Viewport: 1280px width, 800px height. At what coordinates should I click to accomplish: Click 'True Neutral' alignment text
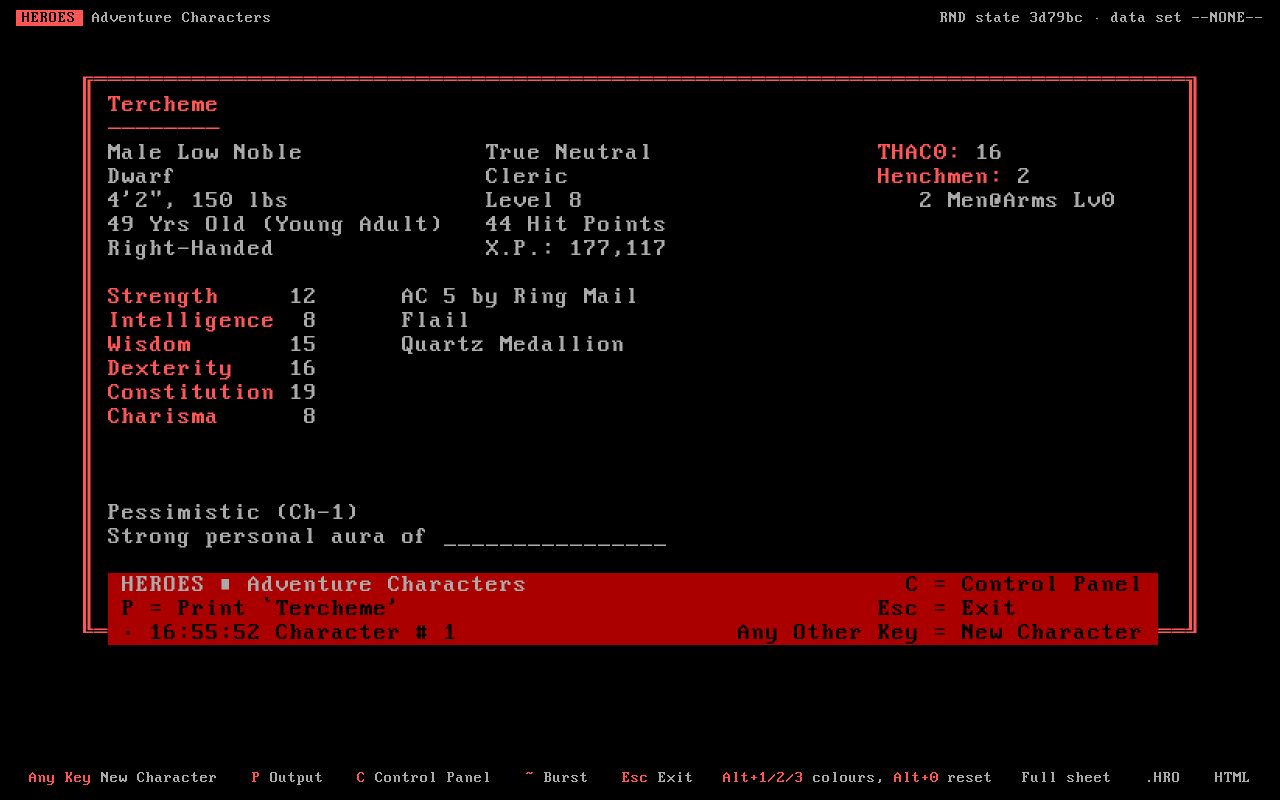[568, 152]
